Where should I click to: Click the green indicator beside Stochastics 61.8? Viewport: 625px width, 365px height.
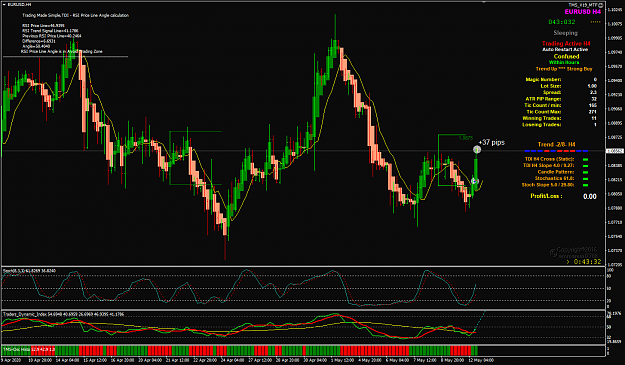[x=586, y=179]
